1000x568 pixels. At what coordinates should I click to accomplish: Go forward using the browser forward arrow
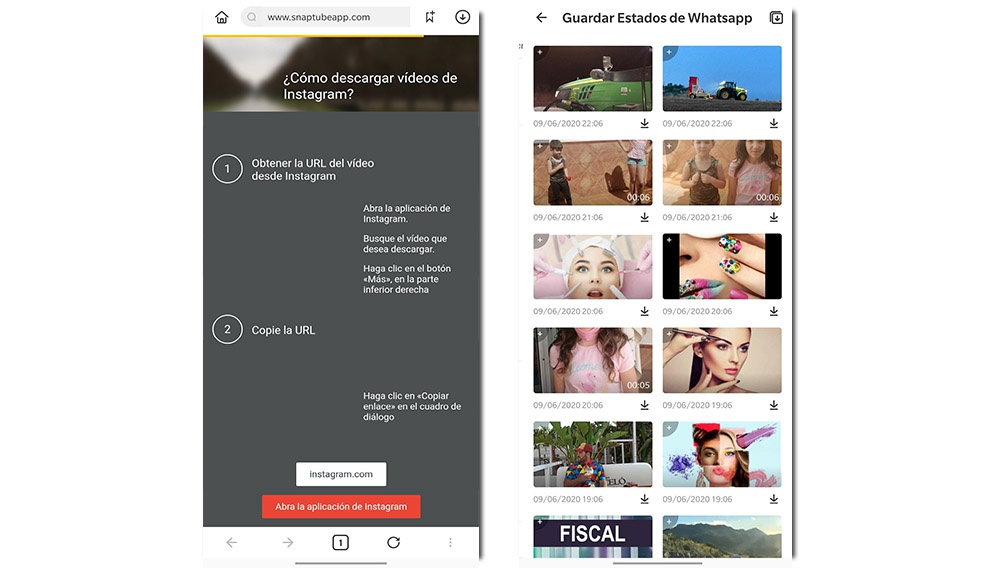click(288, 543)
